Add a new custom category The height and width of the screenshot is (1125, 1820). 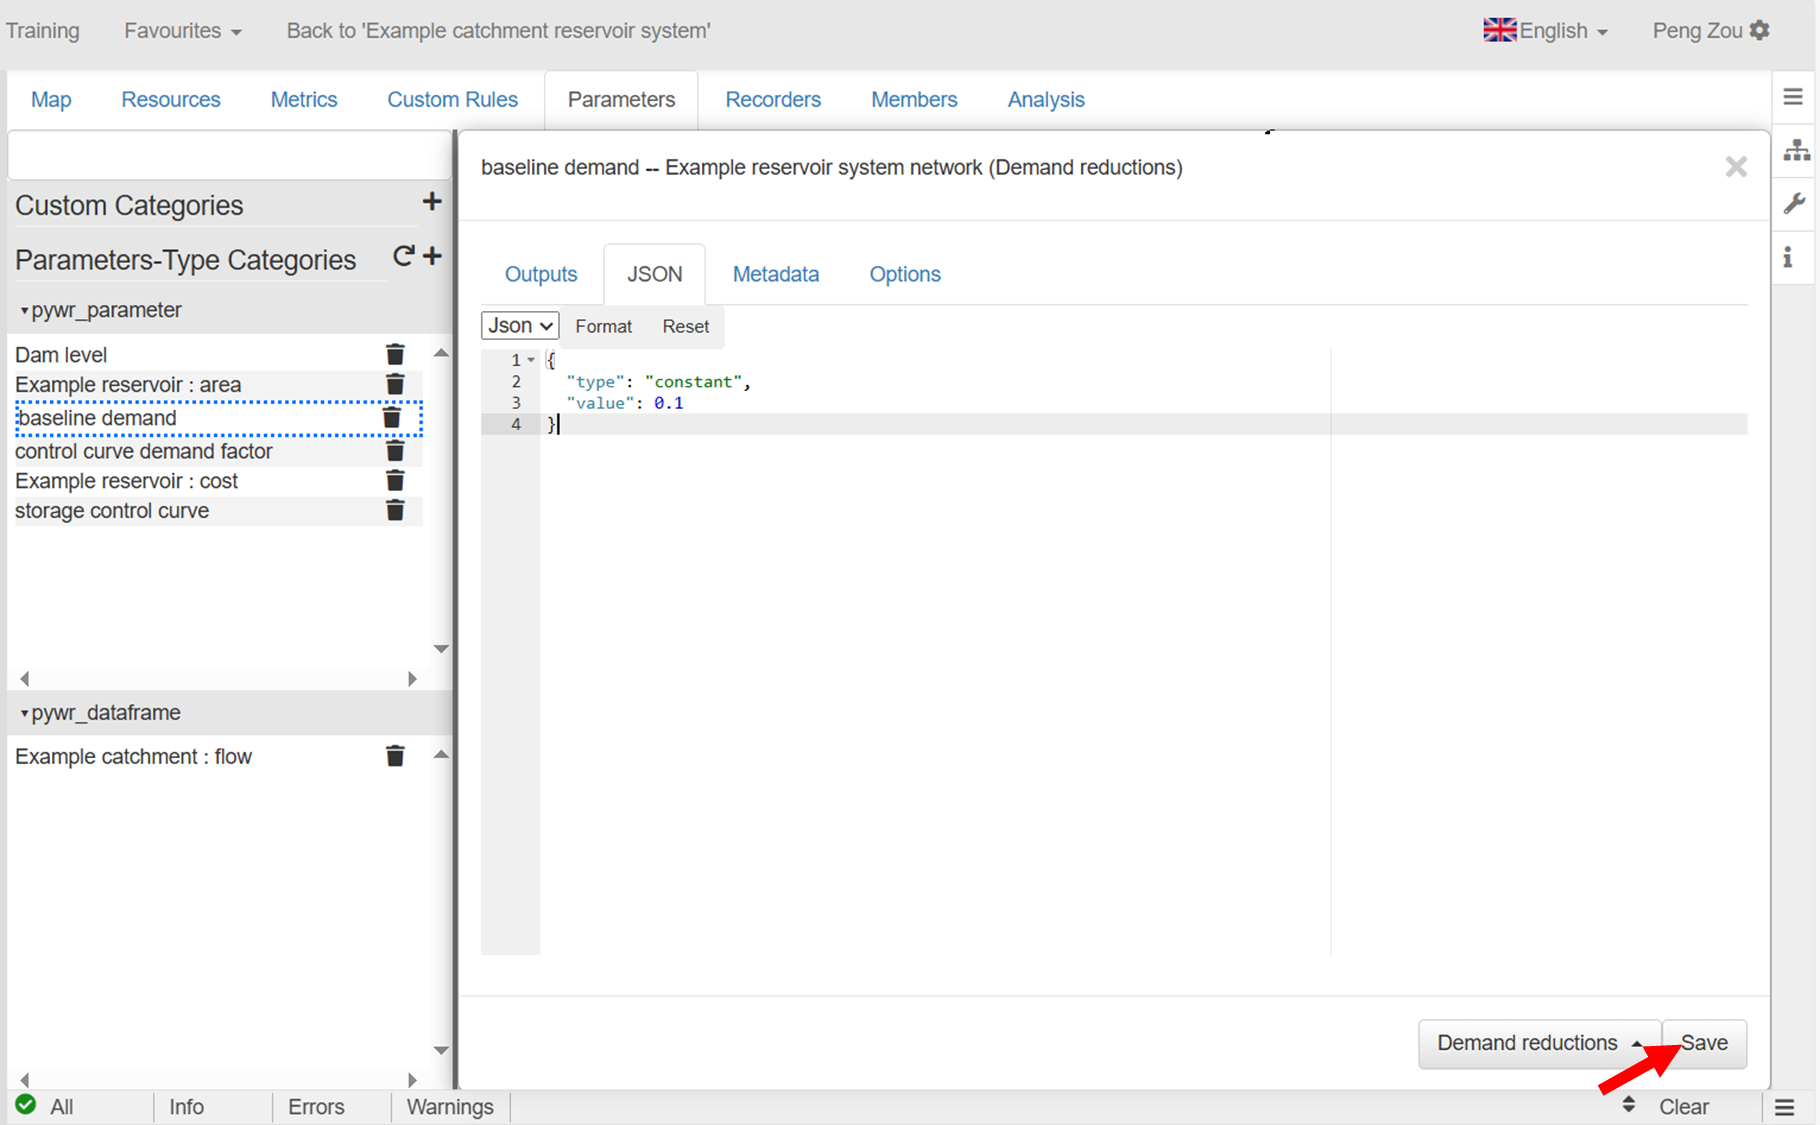432,202
